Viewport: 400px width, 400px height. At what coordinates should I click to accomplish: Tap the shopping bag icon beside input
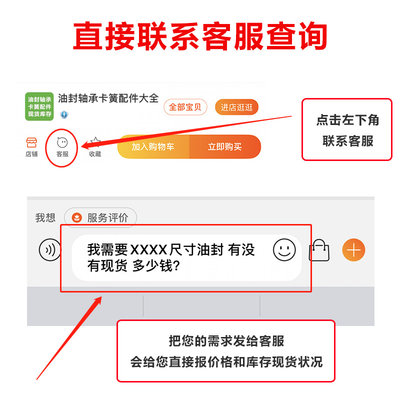pos(319,250)
